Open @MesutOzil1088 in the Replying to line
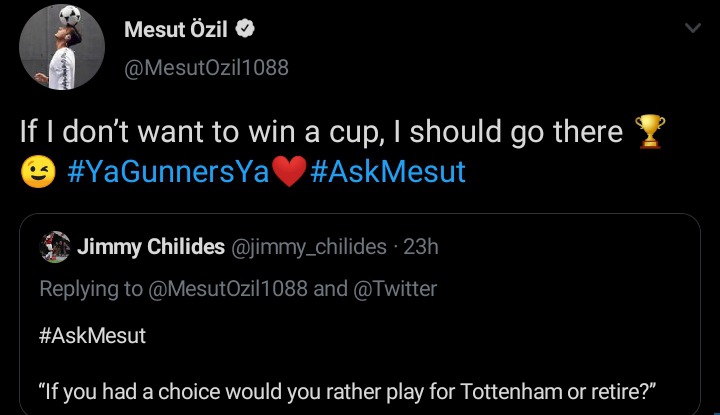Viewport: 720px width, 415px height. pos(228,289)
